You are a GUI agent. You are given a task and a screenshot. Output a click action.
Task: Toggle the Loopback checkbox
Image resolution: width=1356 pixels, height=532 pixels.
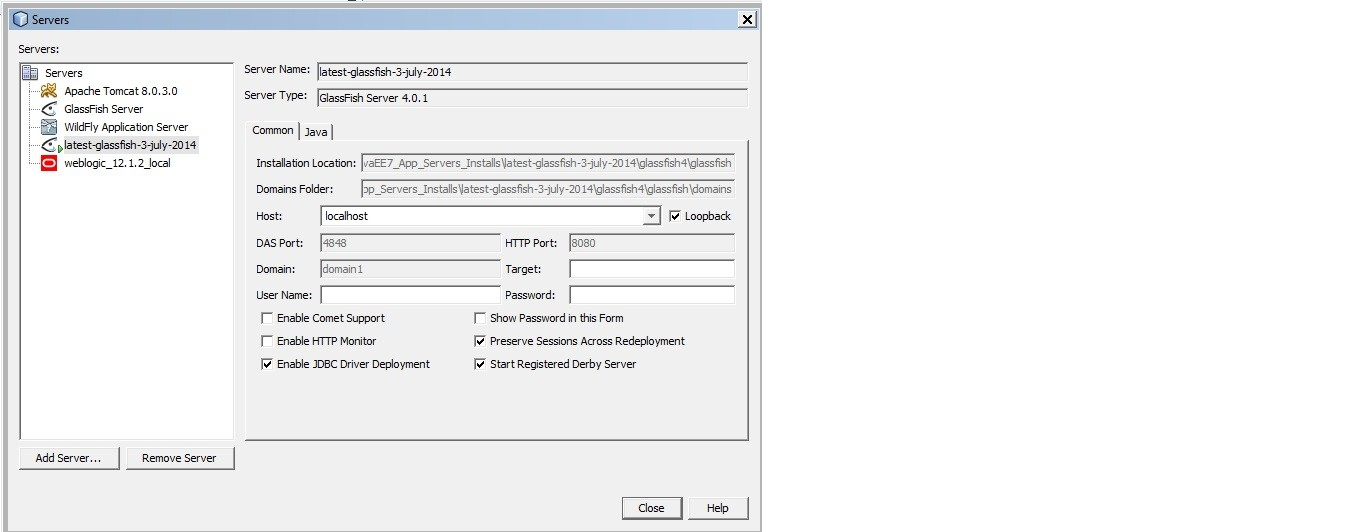[675, 216]
